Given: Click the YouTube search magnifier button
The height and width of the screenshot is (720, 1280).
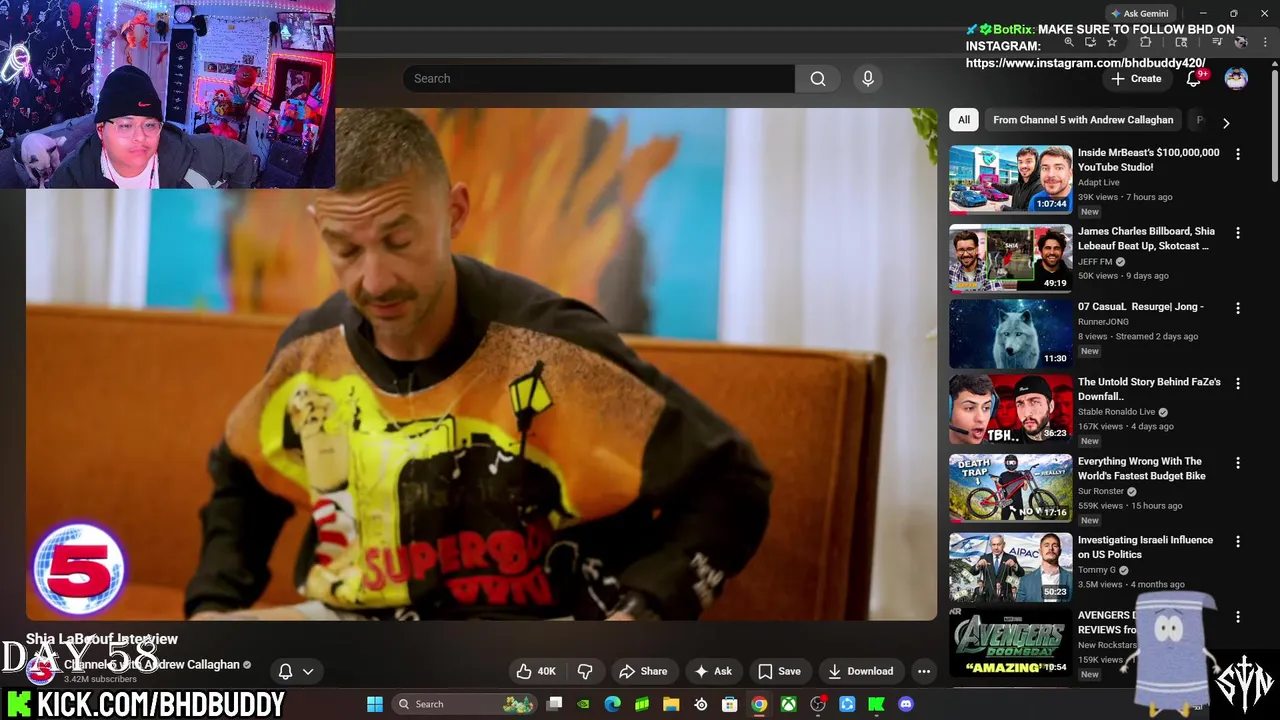Looking at the screenshot, I should click(817, 79).
